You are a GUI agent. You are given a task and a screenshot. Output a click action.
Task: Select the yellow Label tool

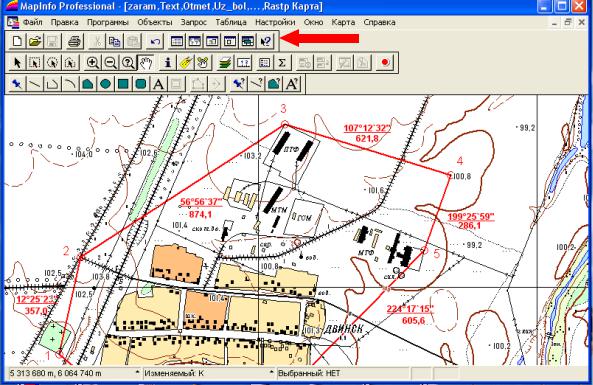pos(185,62)
